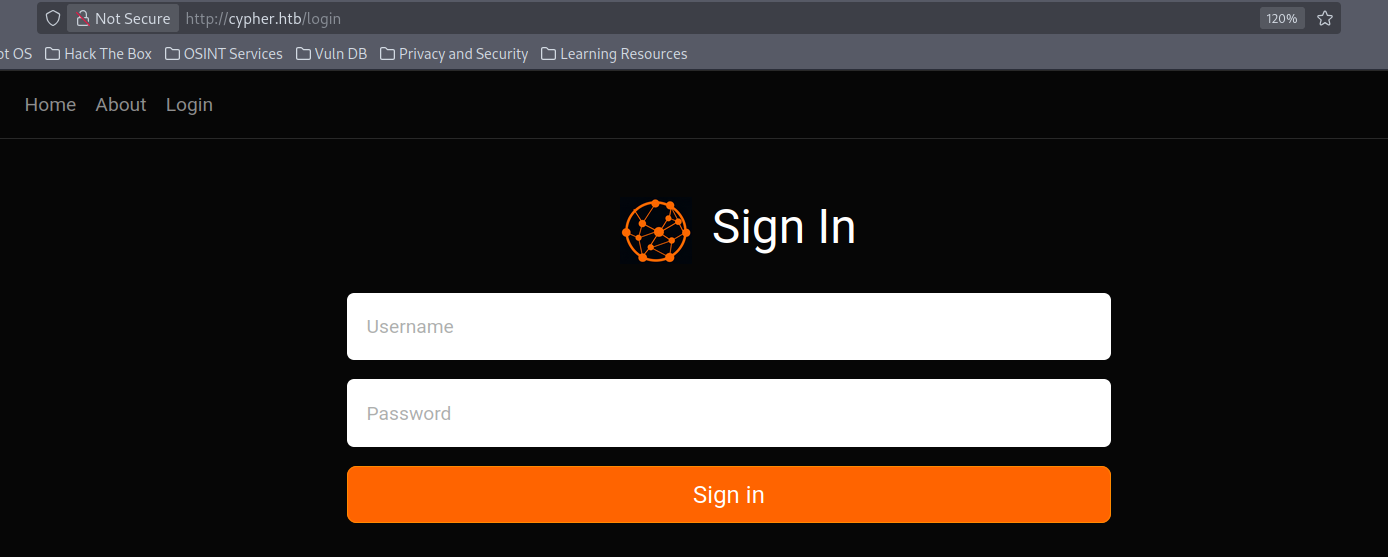The height and width of the screenshot is (557, 1388).
Task: Click the orange network globe logo
Action: [656, 231]
